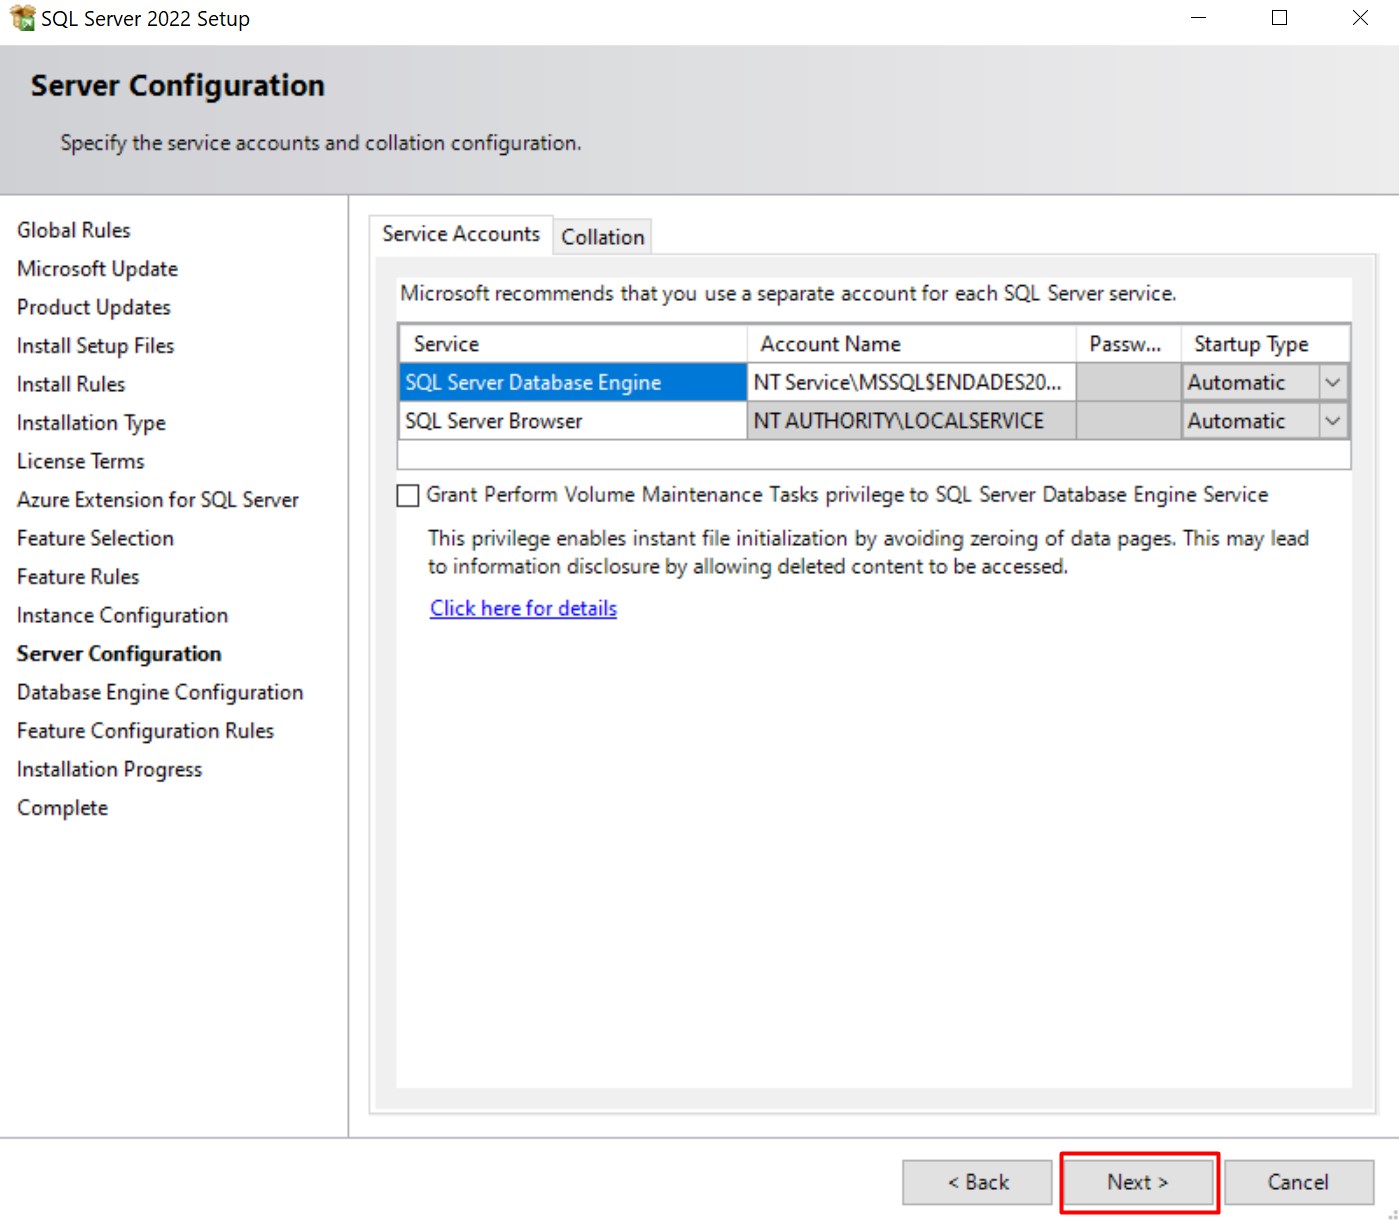Click the SQL Server setup title bar icon
1399x1220 pixels.
pyautogui.click(x=22, y=18)
